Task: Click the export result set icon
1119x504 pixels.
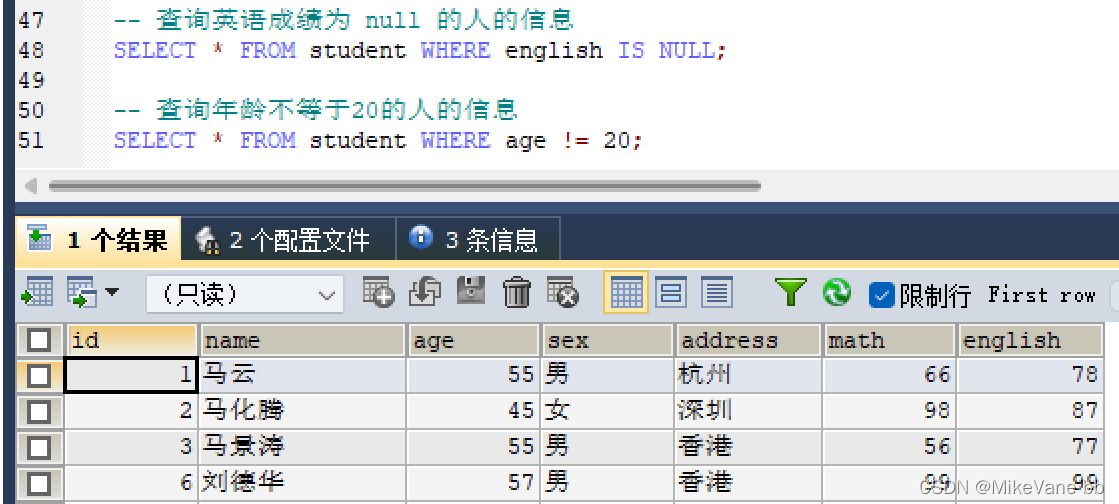Action: [37, 293]
